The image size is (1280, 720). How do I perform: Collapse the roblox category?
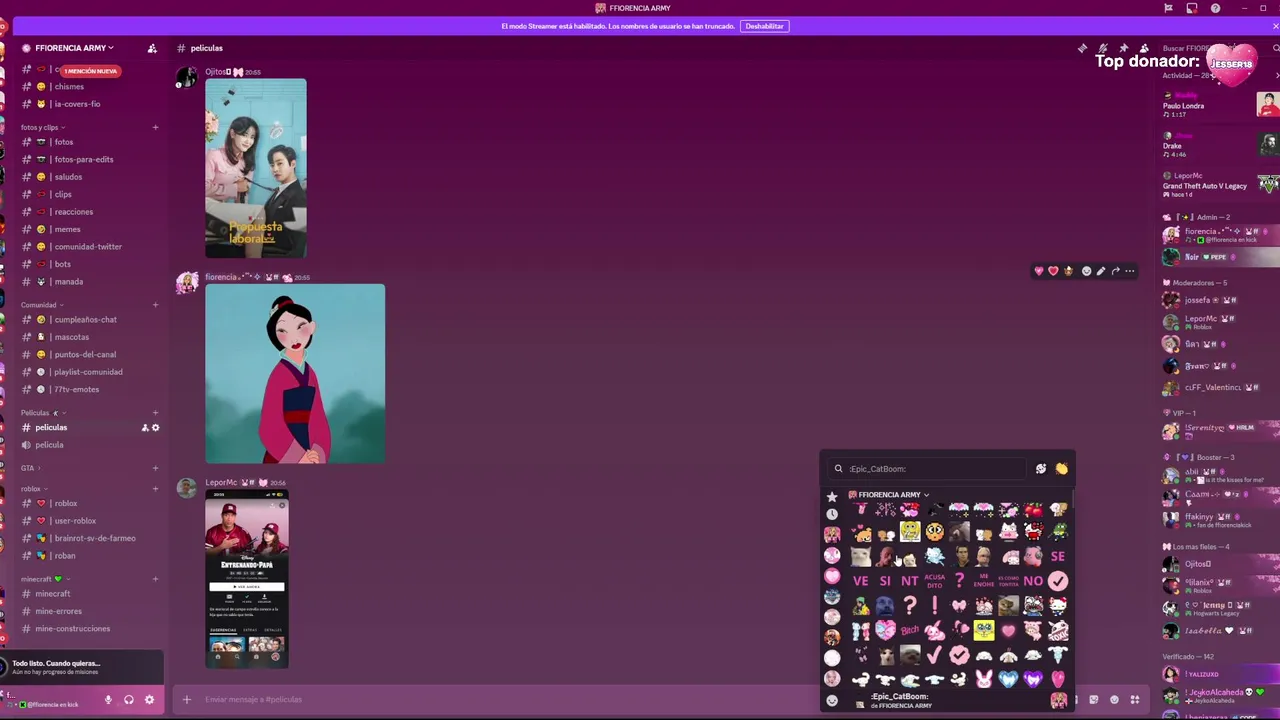(x=33, y=489)
